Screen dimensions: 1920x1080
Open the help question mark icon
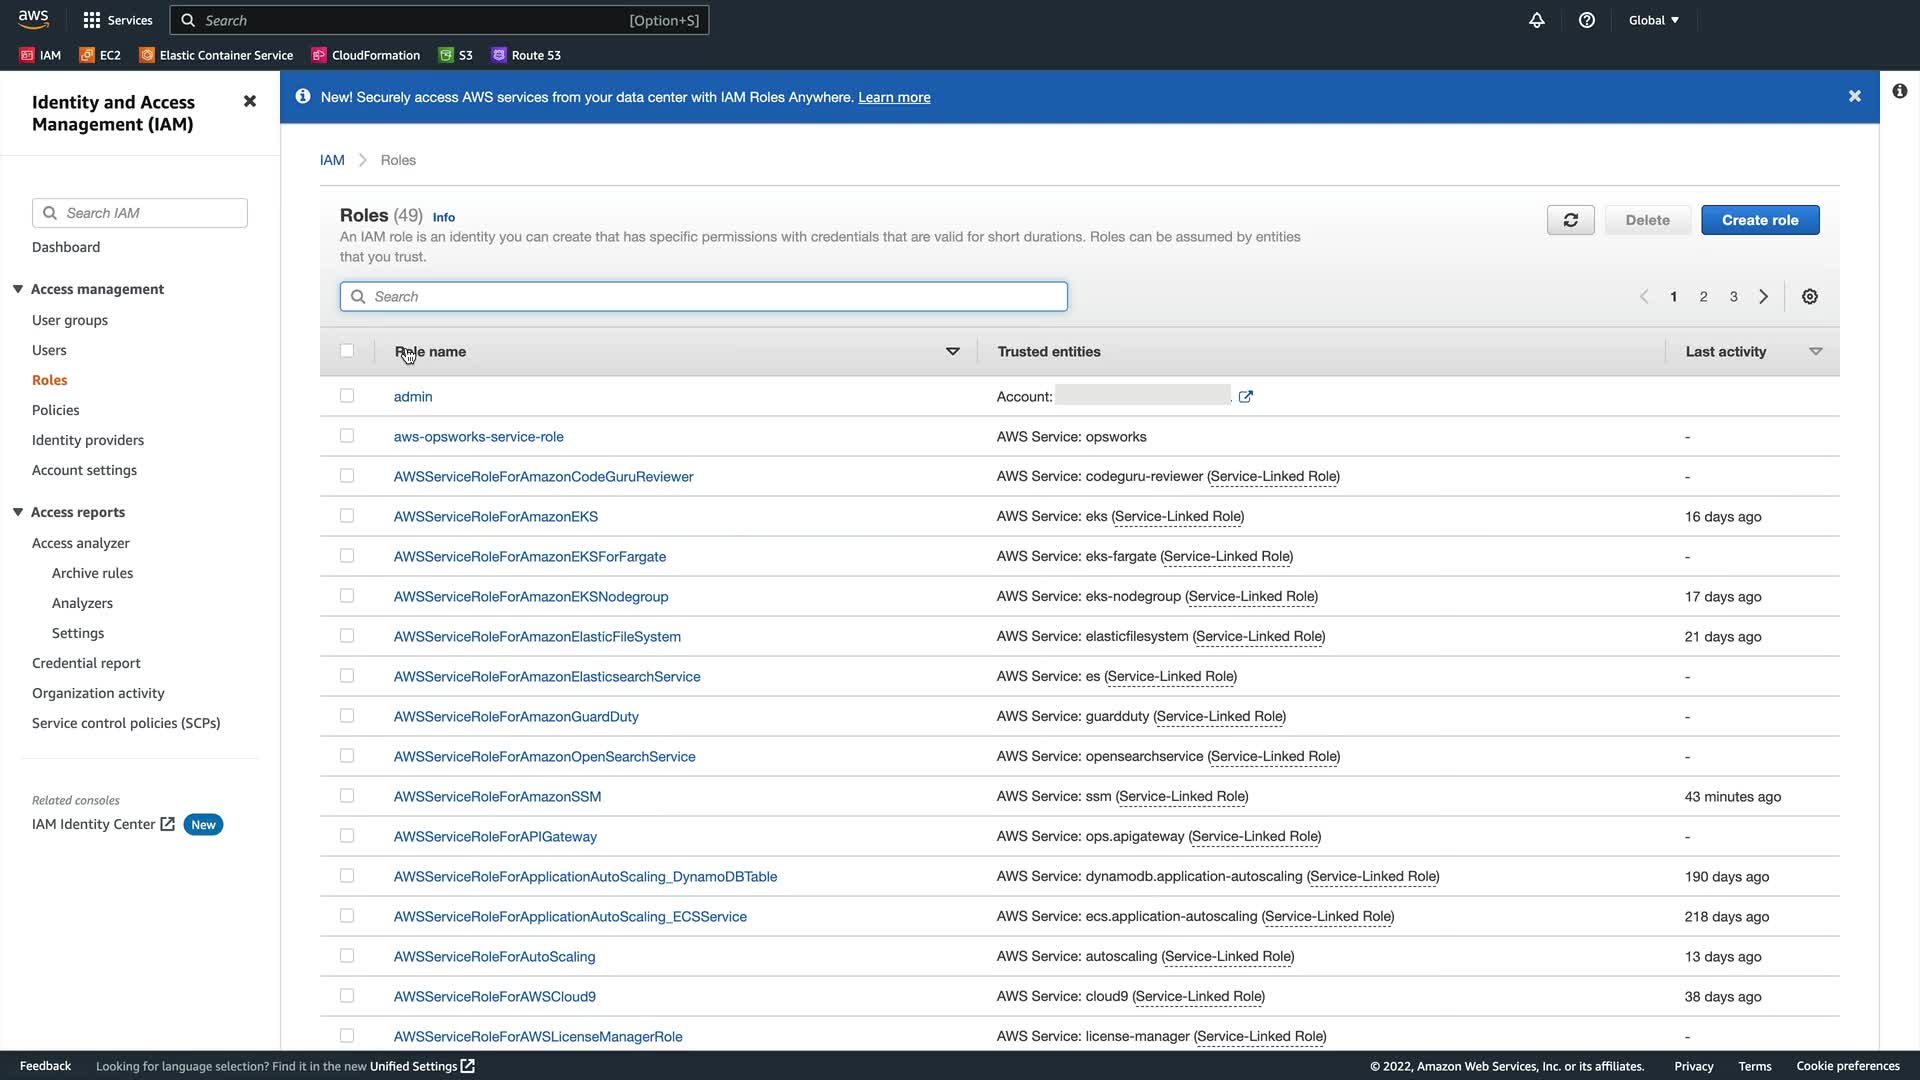point(1586,20)
